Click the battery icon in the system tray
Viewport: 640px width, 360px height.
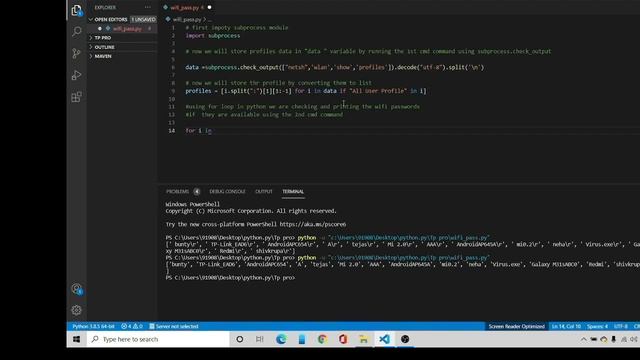pyautogui.click(x=593, y=339)
